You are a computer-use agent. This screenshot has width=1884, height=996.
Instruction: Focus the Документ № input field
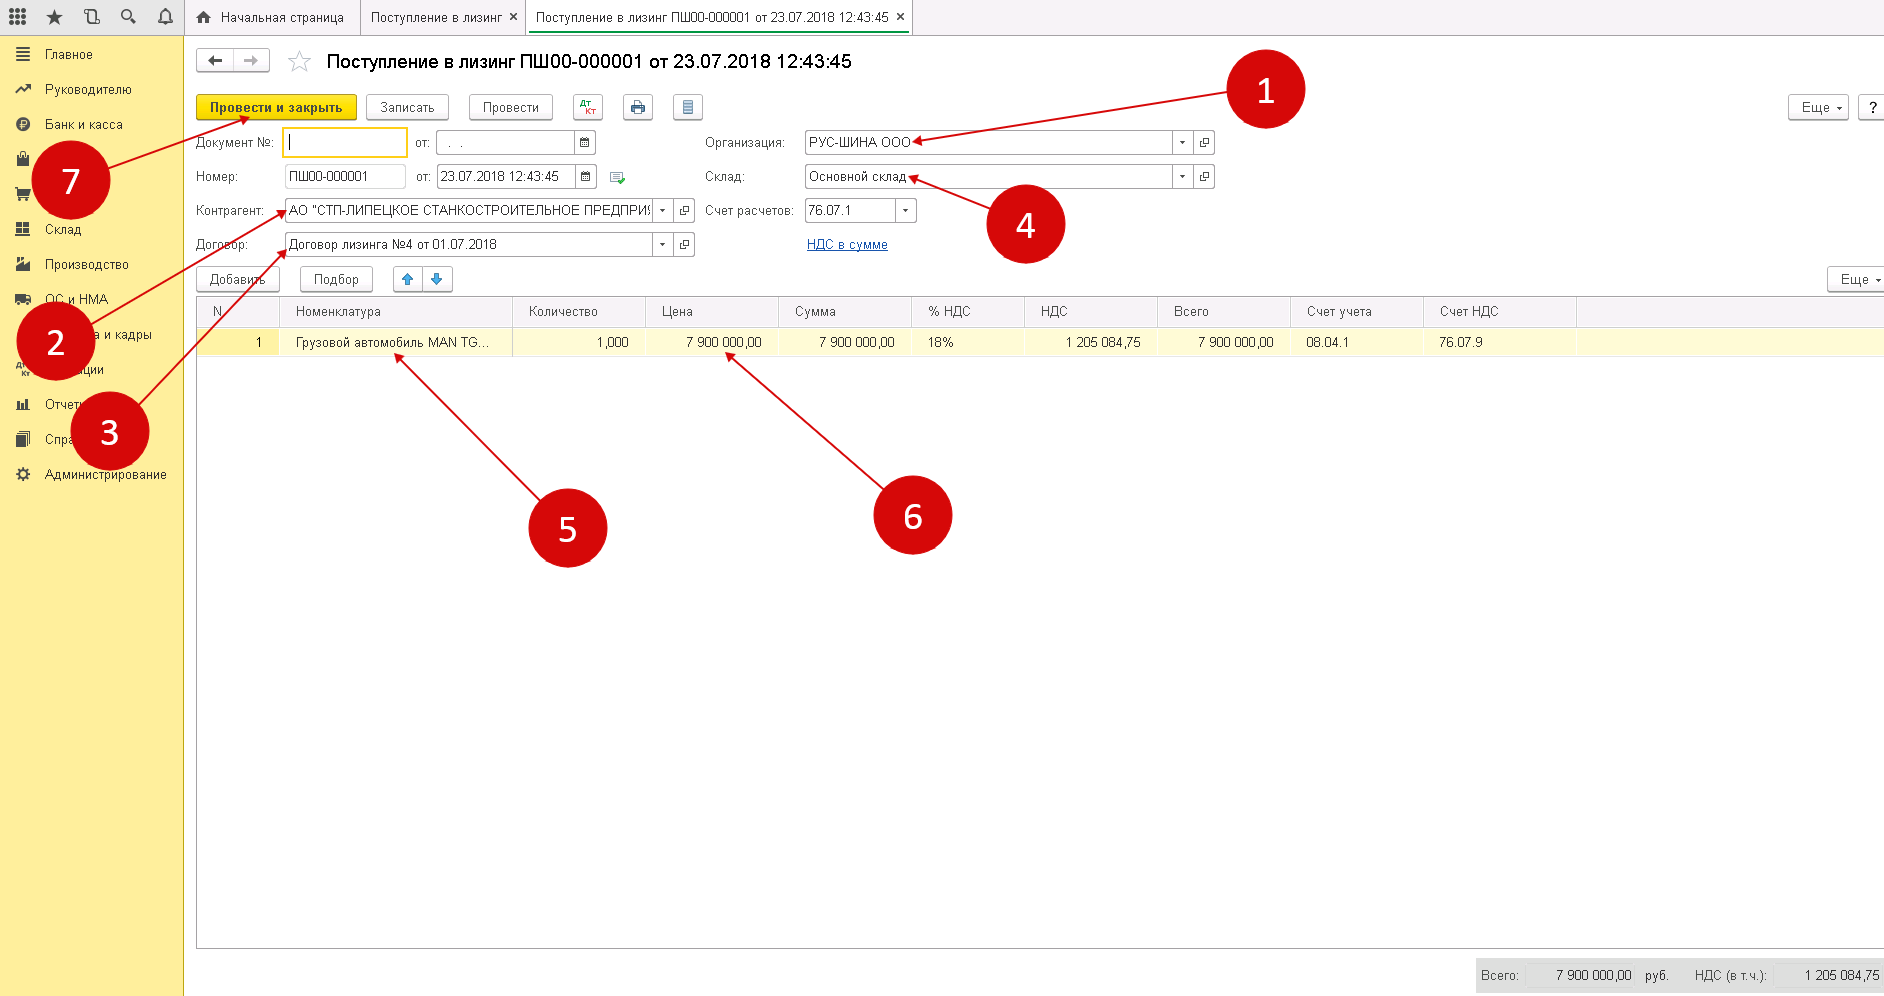(x=345, y=143)
